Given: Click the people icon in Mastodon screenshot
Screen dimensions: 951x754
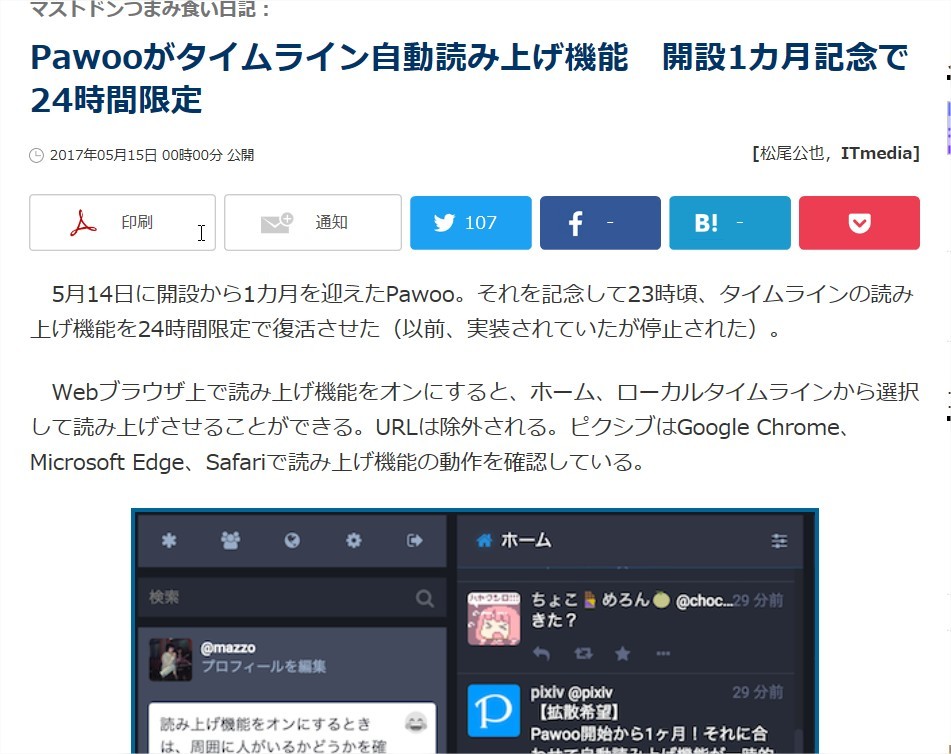Looking at the screenshot, I should 230,540.
